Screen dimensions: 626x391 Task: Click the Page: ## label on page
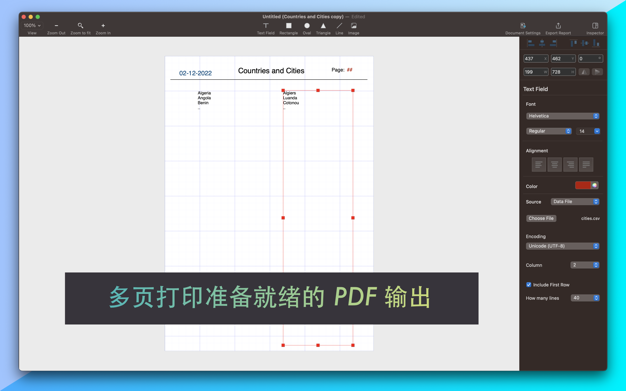(x=342, y=70)
